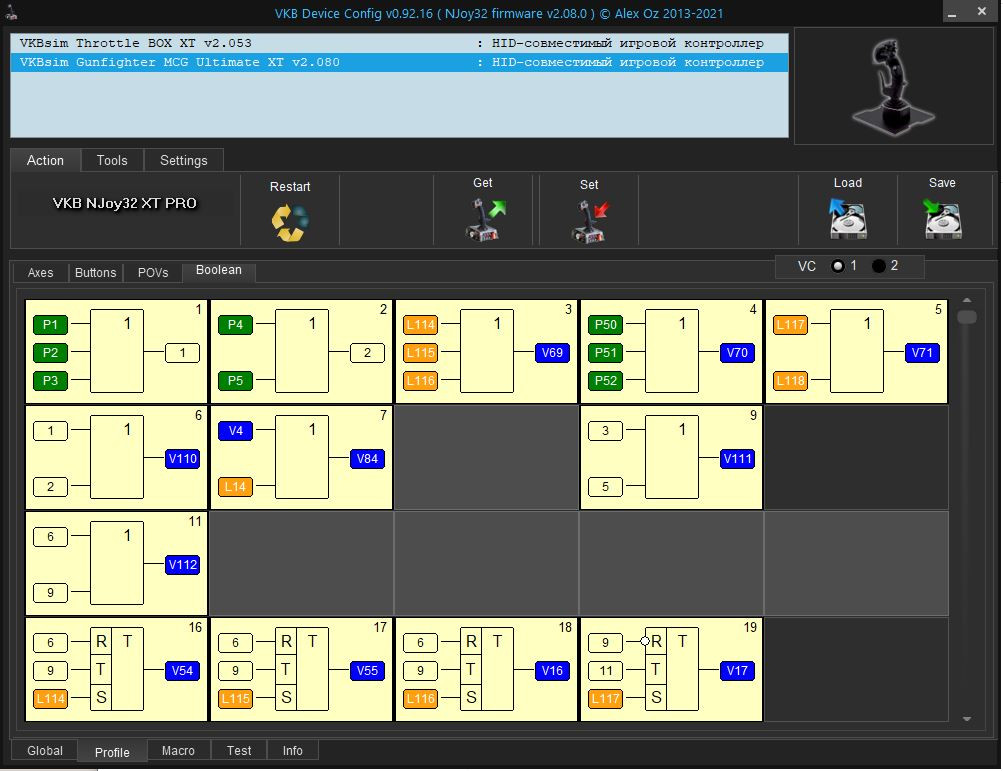The width and height of the screenshot is (1003, 771).
Task: Click blue V54 output of cell 16
Action: coord(182,671)
